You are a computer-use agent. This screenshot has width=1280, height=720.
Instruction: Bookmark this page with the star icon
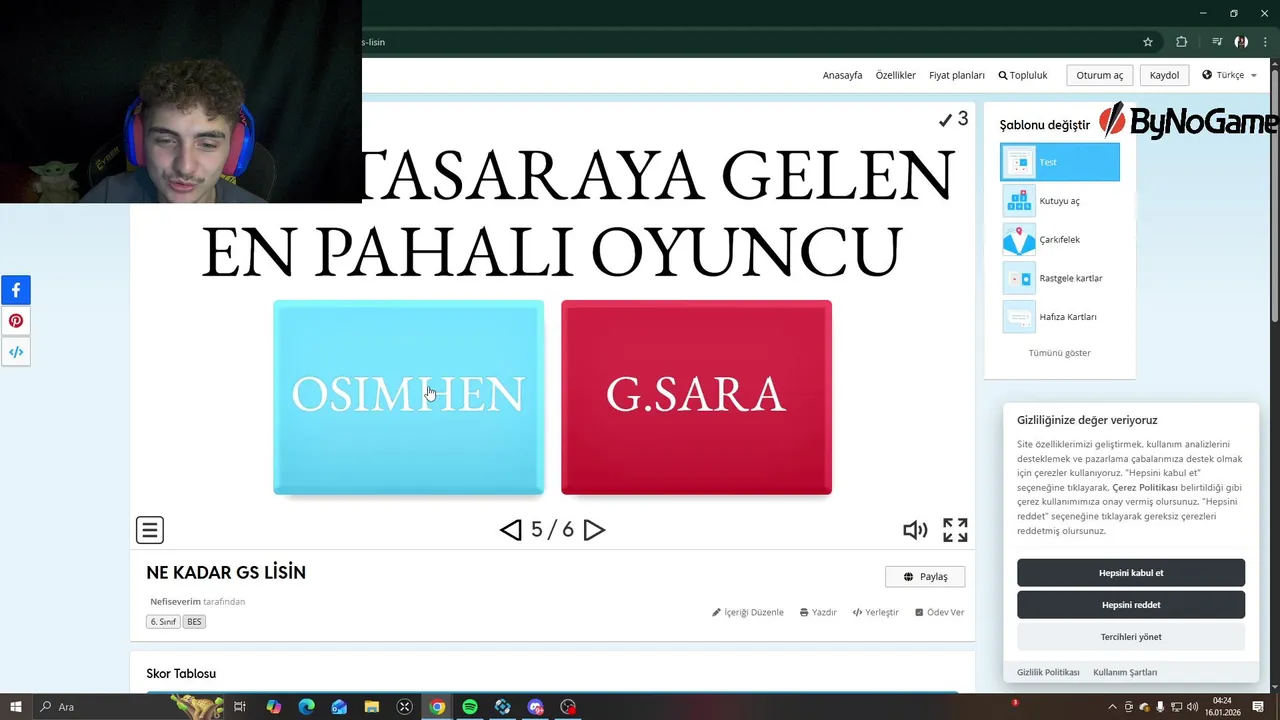1148,42
